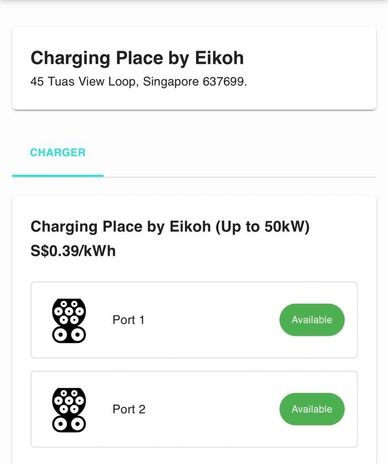
Task: Switch to the CHARGER tab
Action: click(58, 152)
